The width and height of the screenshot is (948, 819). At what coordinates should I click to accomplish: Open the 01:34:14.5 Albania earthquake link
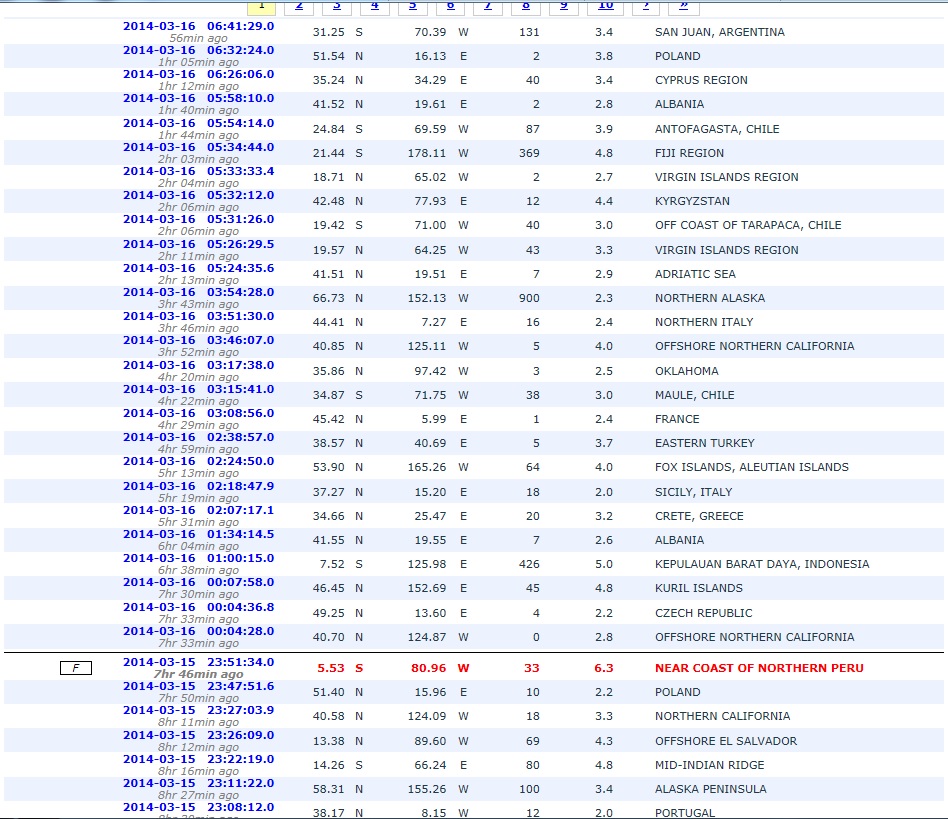tap(198, 535)
